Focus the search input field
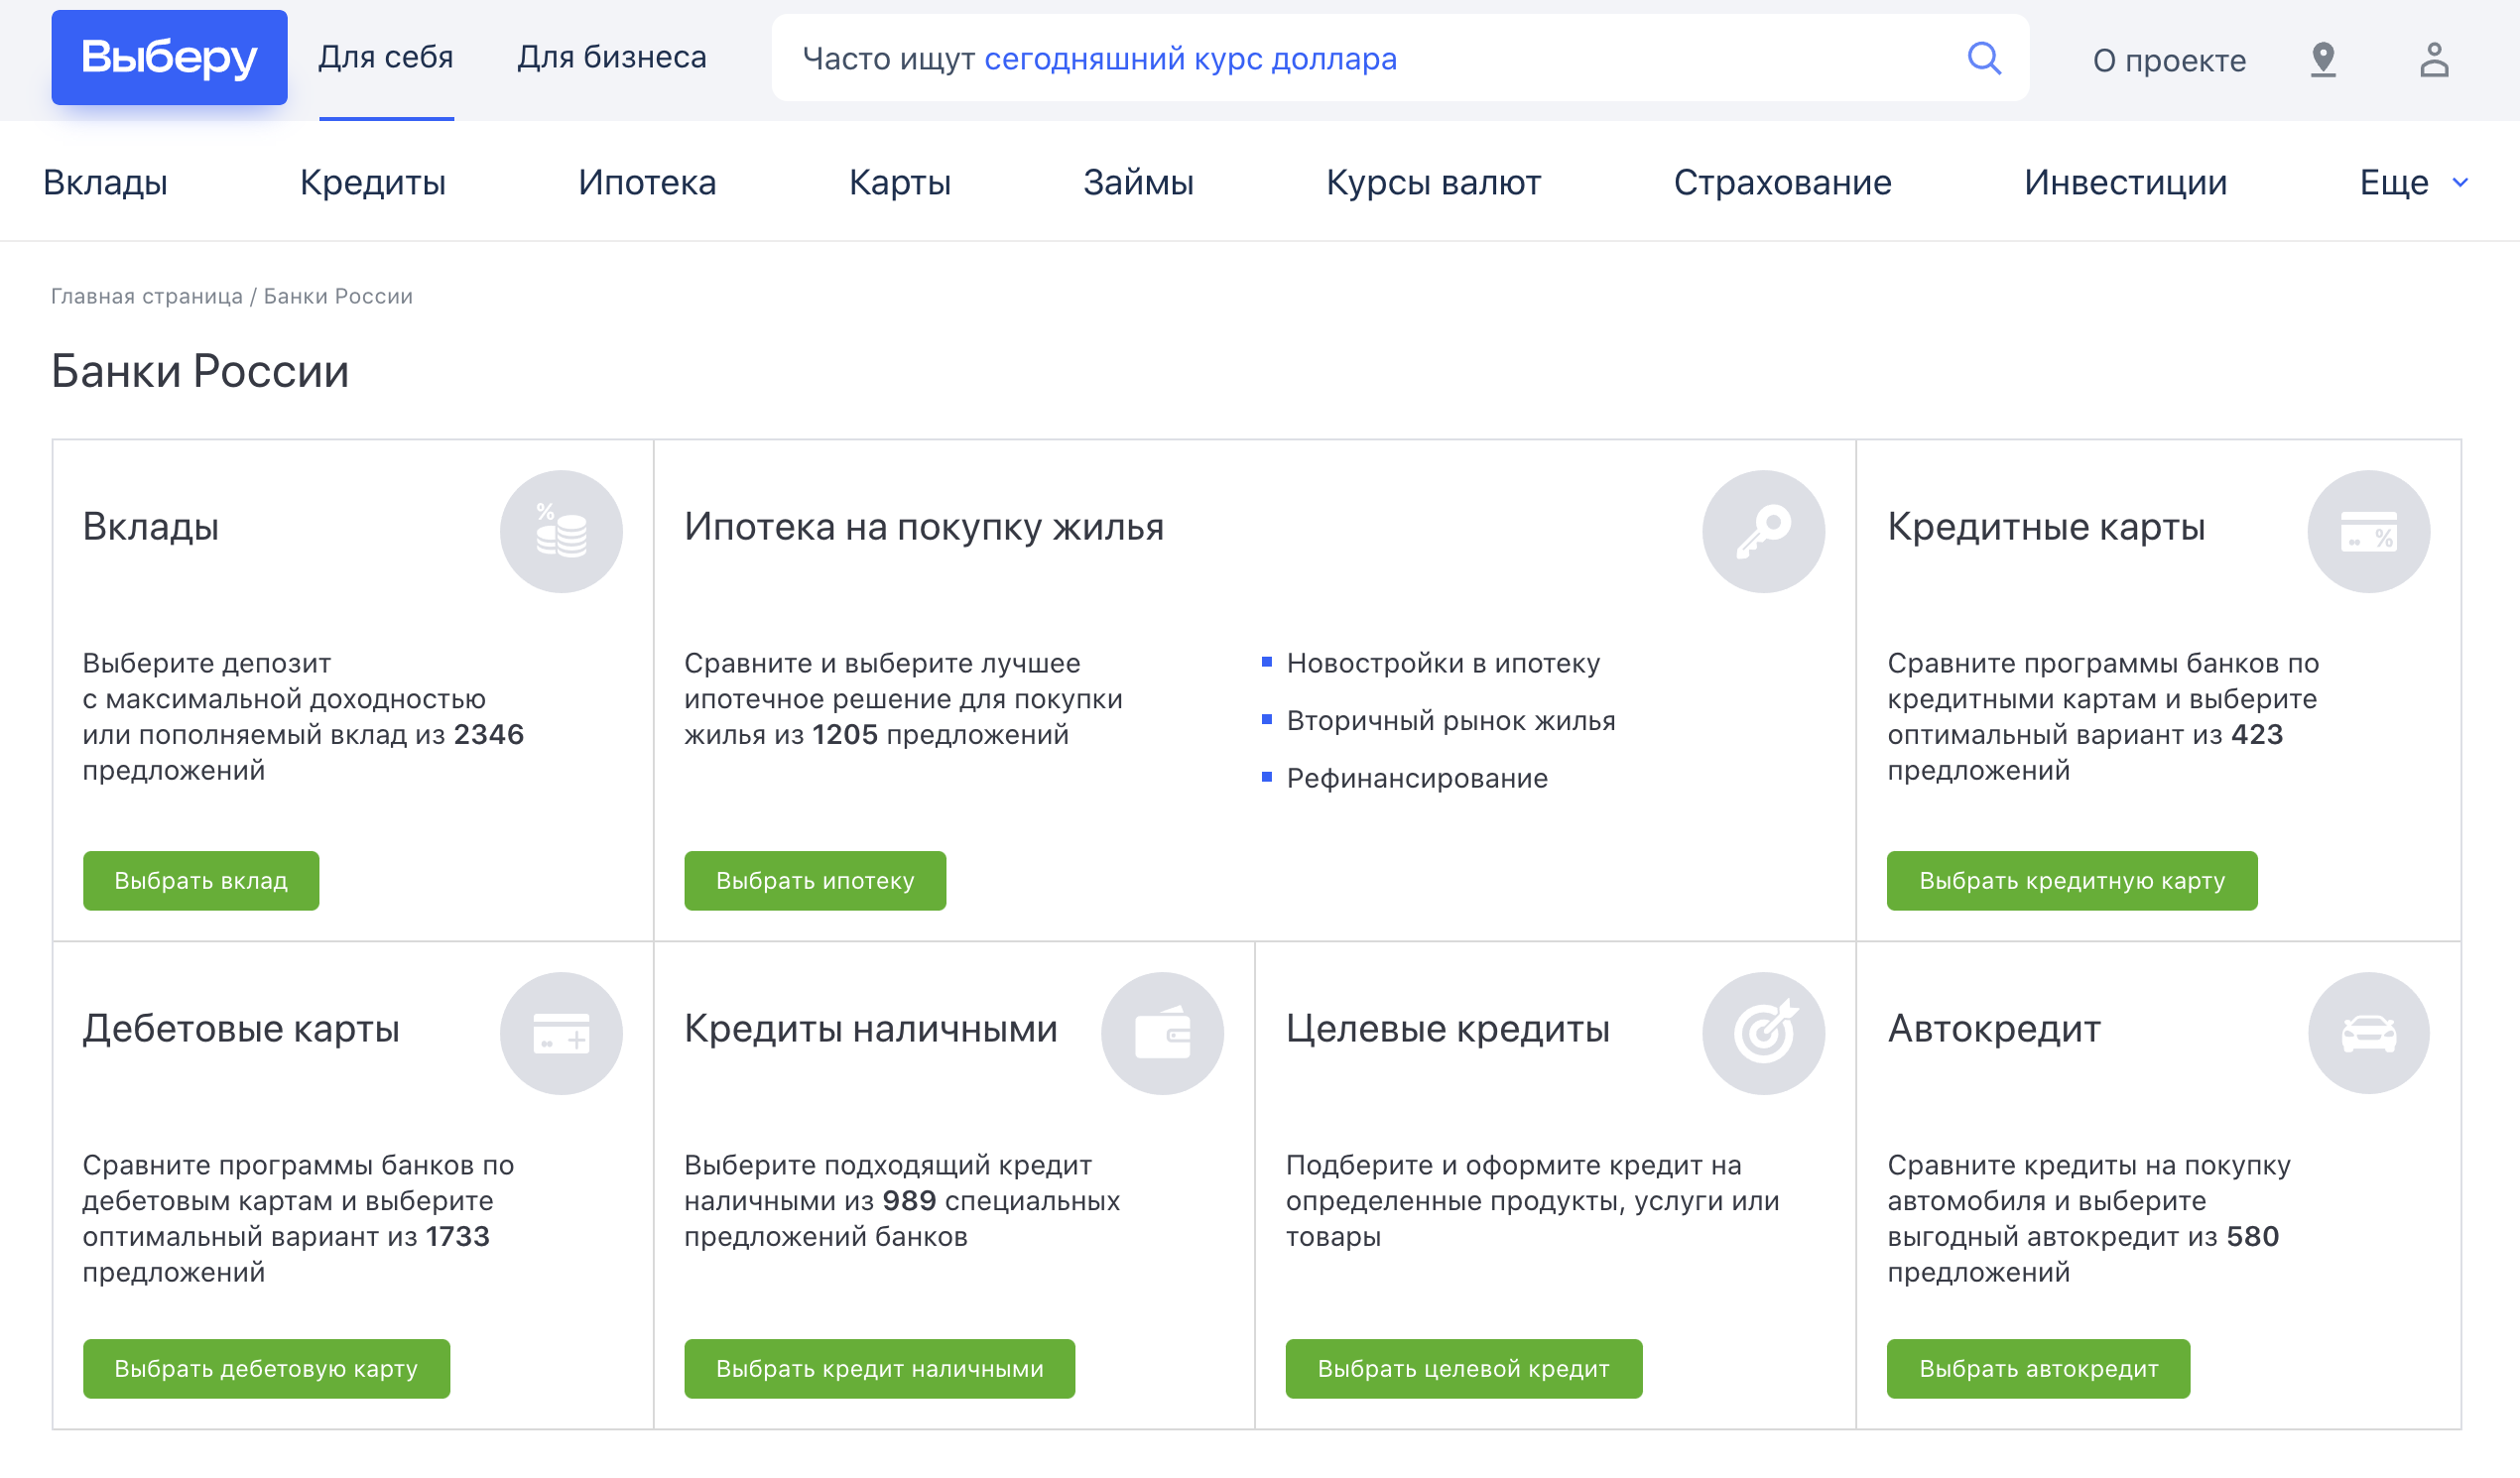 (x=1400, y=58)
